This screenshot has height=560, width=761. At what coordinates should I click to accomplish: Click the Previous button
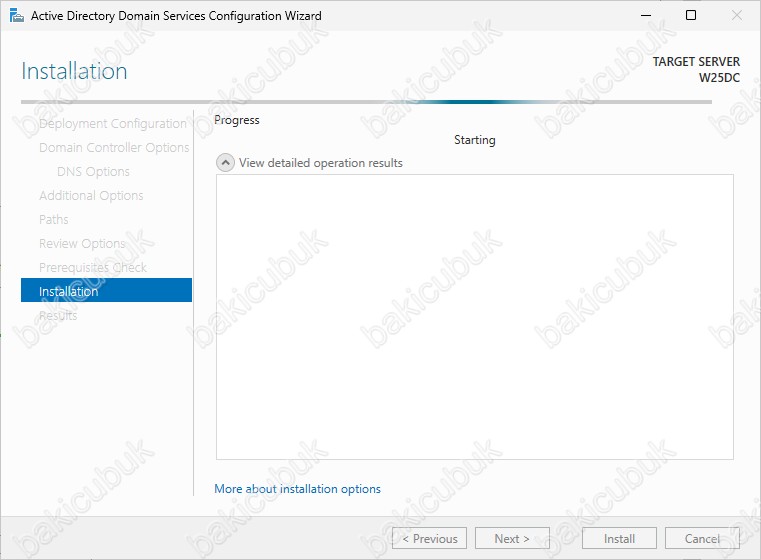[430, 538]
